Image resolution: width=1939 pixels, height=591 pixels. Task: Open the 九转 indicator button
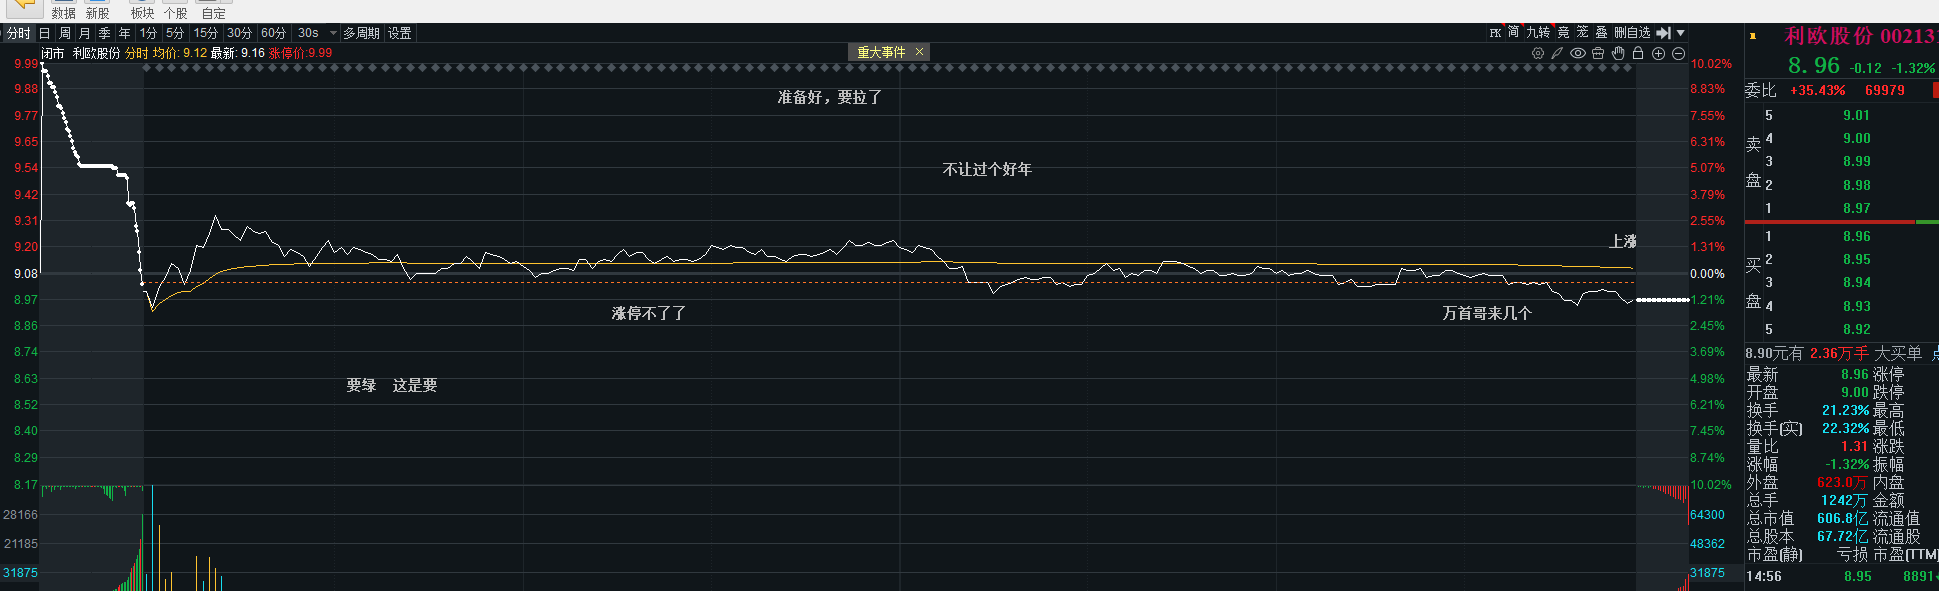tap(1538, 33)
